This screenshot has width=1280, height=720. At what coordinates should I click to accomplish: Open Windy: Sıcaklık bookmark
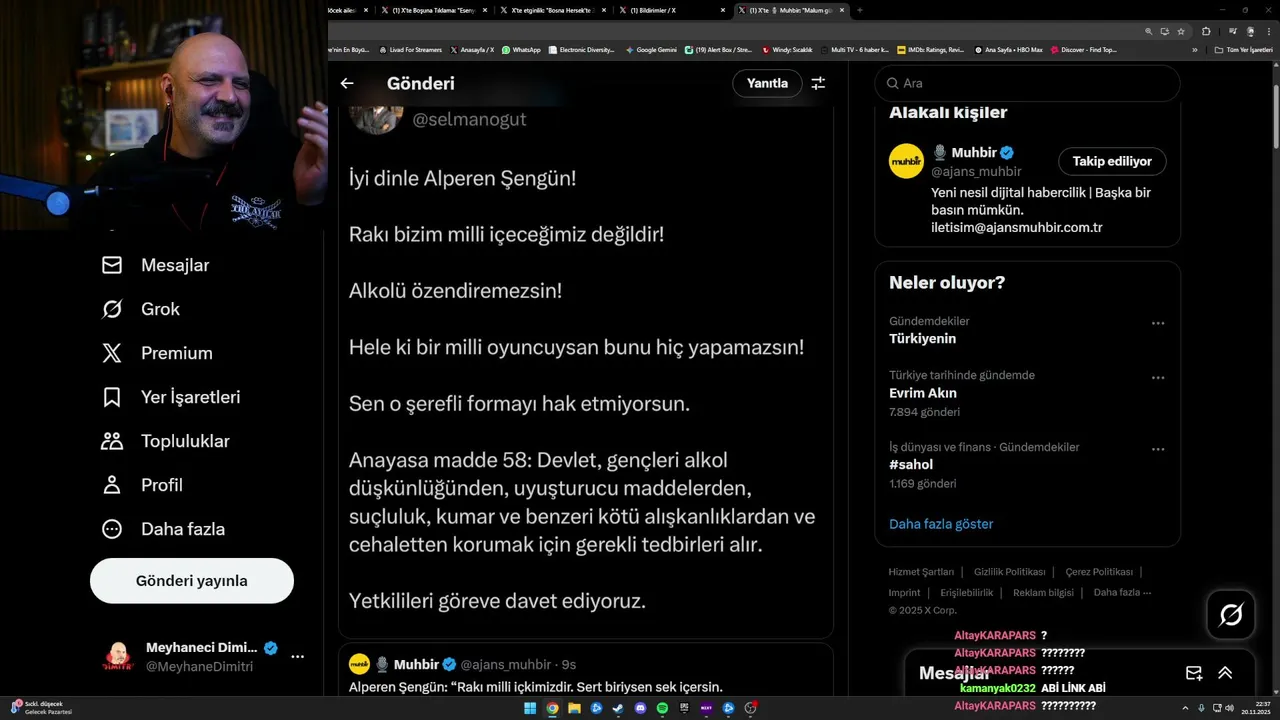pyautogui.click(x=788, y=49)
